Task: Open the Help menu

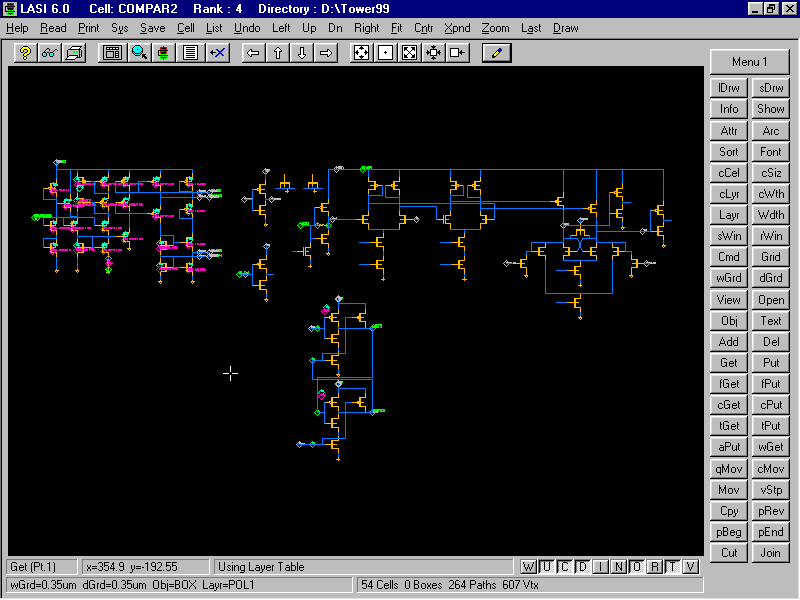Action: coord(17,28)
